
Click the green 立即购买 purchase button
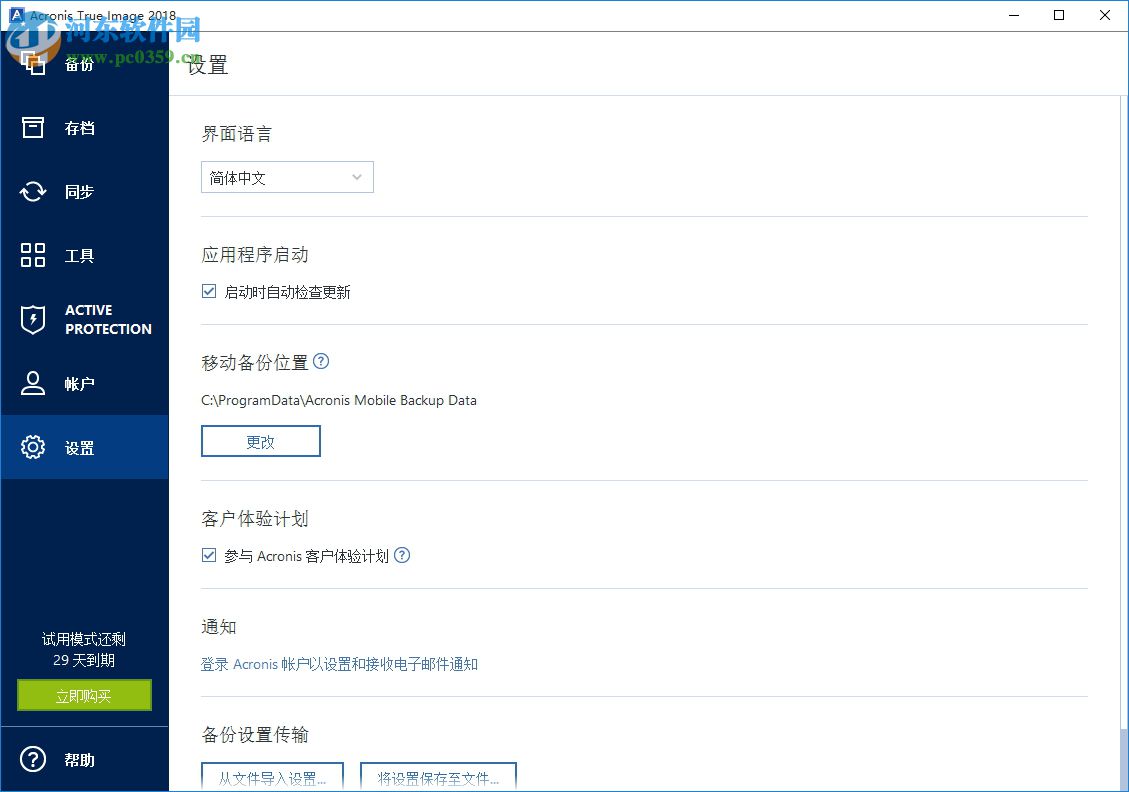[x=84, y=695]
